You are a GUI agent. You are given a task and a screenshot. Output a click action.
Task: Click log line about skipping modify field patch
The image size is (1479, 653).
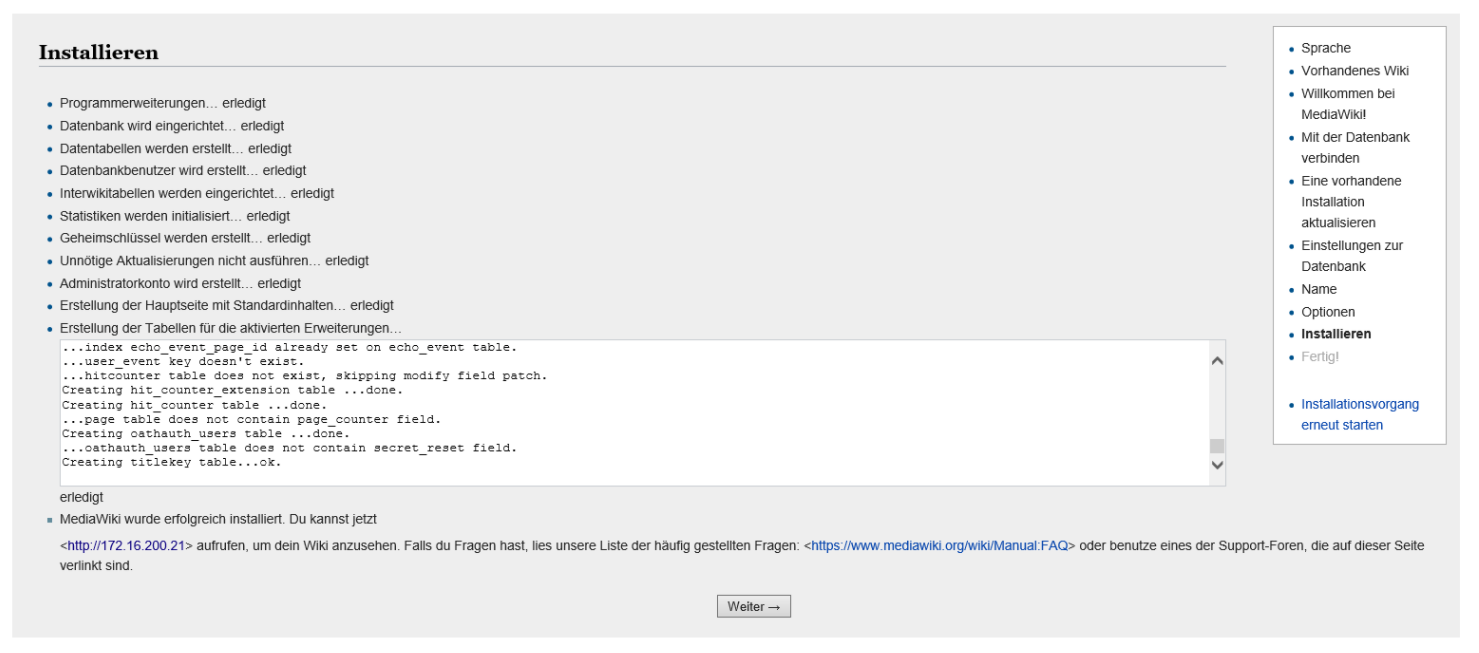point(304,376)
